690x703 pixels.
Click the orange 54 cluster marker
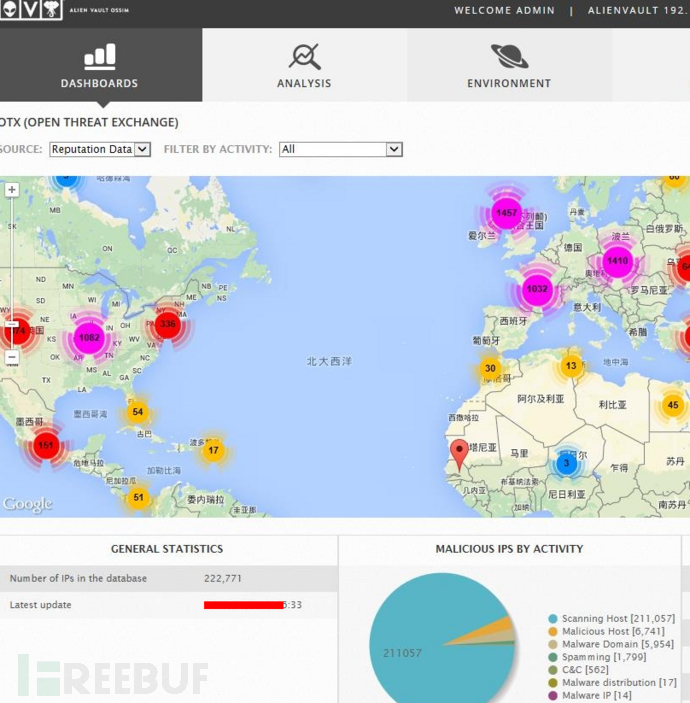(x=138, y=412)
